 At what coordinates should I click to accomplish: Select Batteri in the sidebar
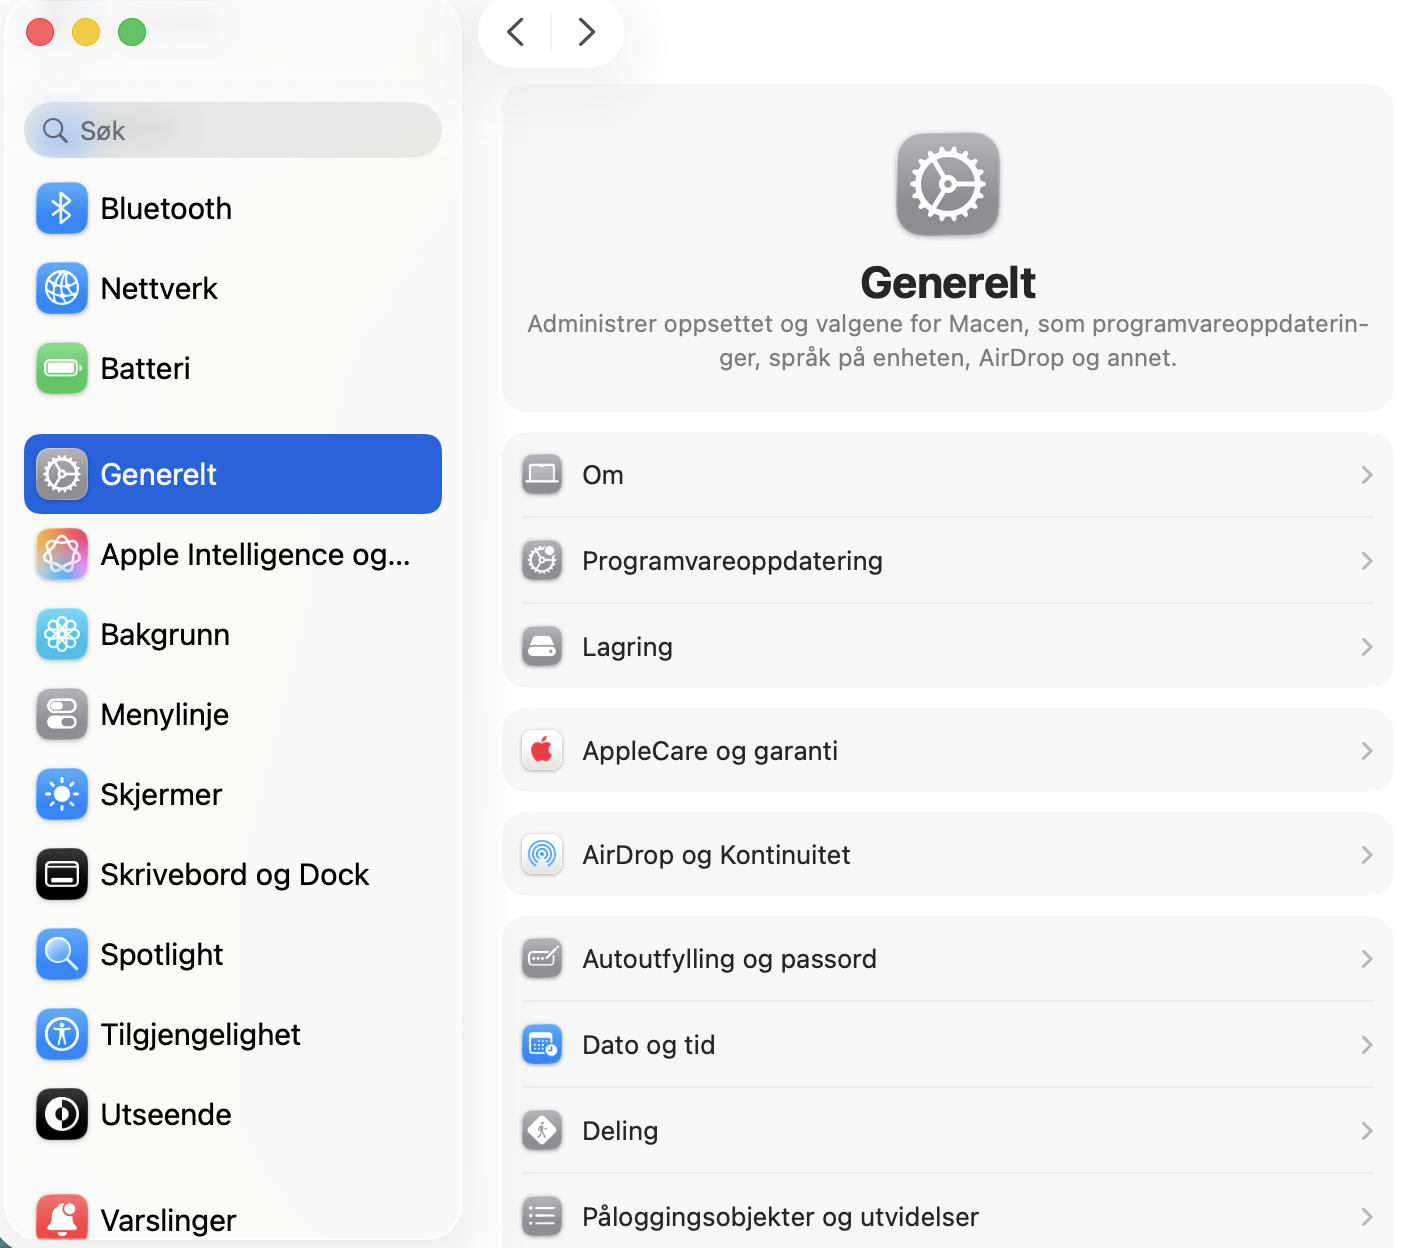point(233,368)
